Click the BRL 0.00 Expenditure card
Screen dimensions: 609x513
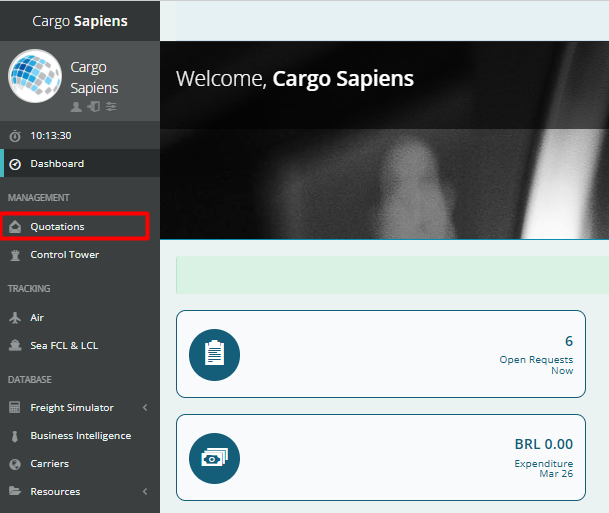point(381,457)
